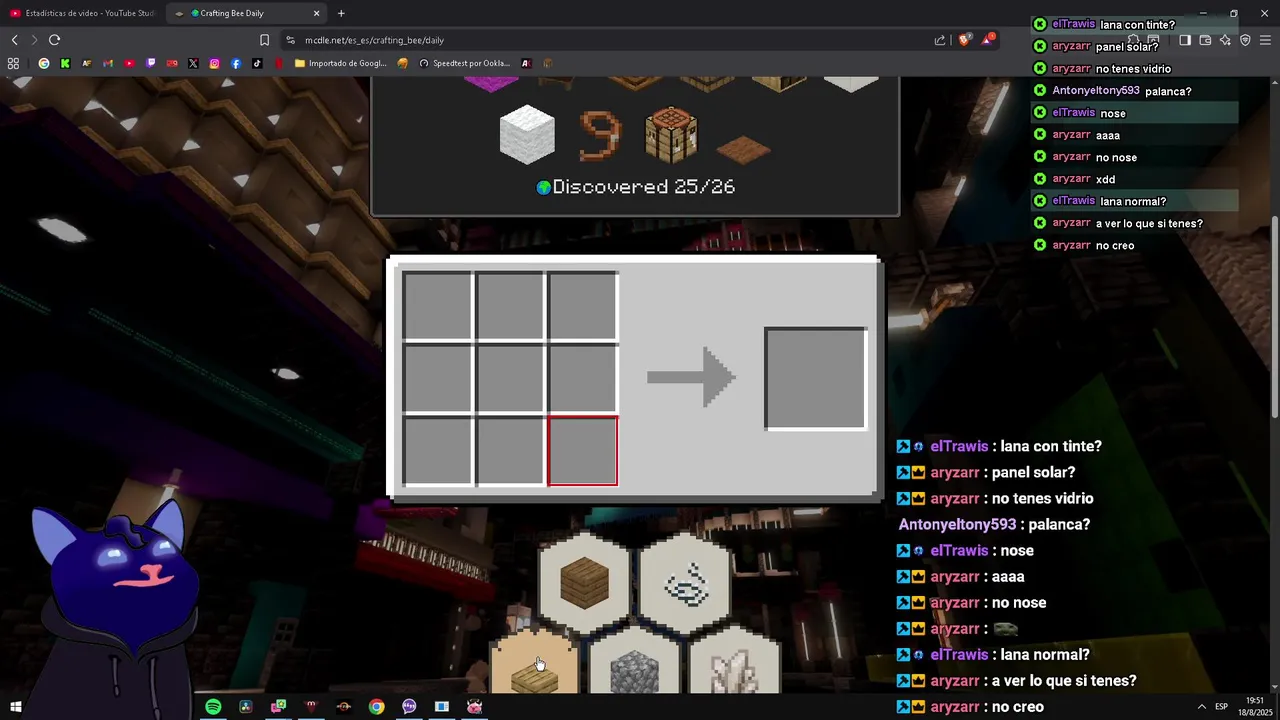Pick the oak slab ingredient hexagon
The height and width of the screenshot is (720, 1280).
tap(535, 661)
